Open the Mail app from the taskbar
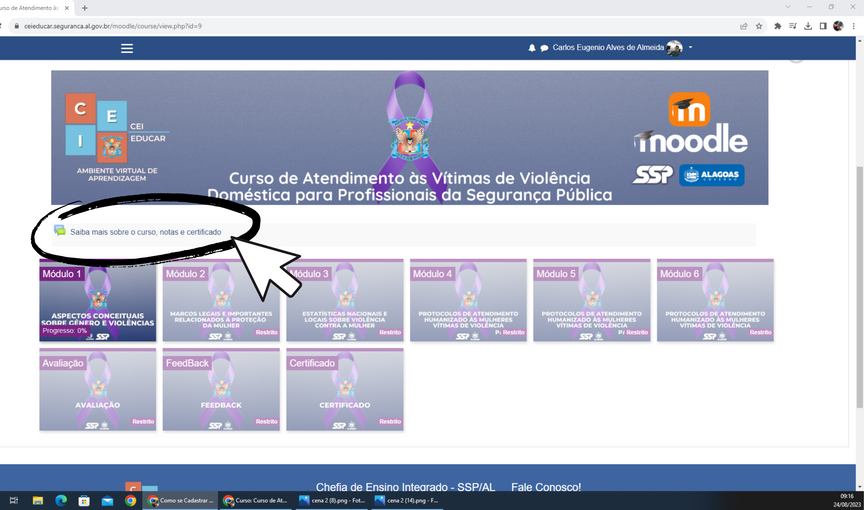This screenshot has height=510, width=864. (107, 500)
